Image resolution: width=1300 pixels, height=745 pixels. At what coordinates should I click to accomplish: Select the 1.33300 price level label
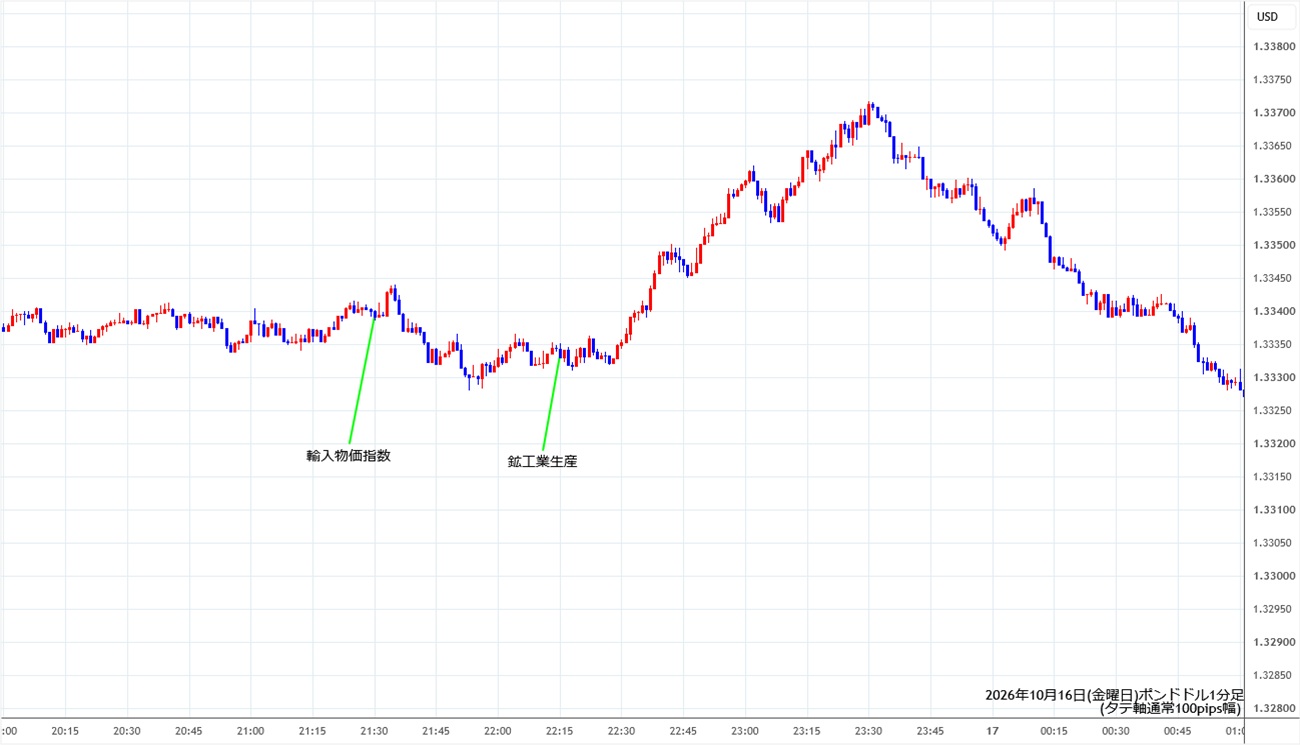[1272, 377]
